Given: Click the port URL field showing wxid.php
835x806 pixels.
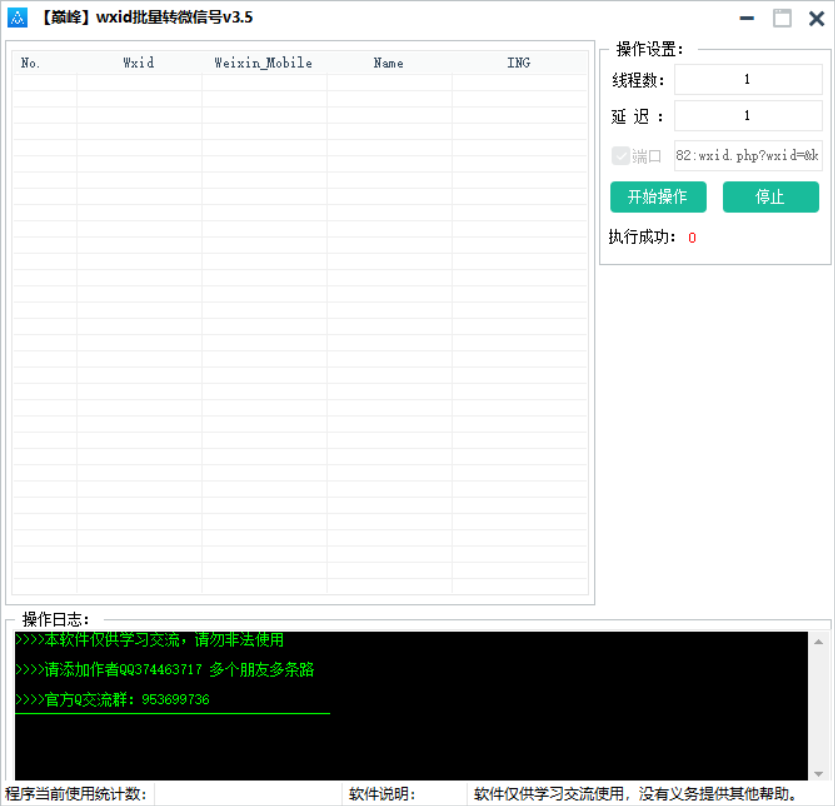Looking at the screenshot, I should (748, 156).
